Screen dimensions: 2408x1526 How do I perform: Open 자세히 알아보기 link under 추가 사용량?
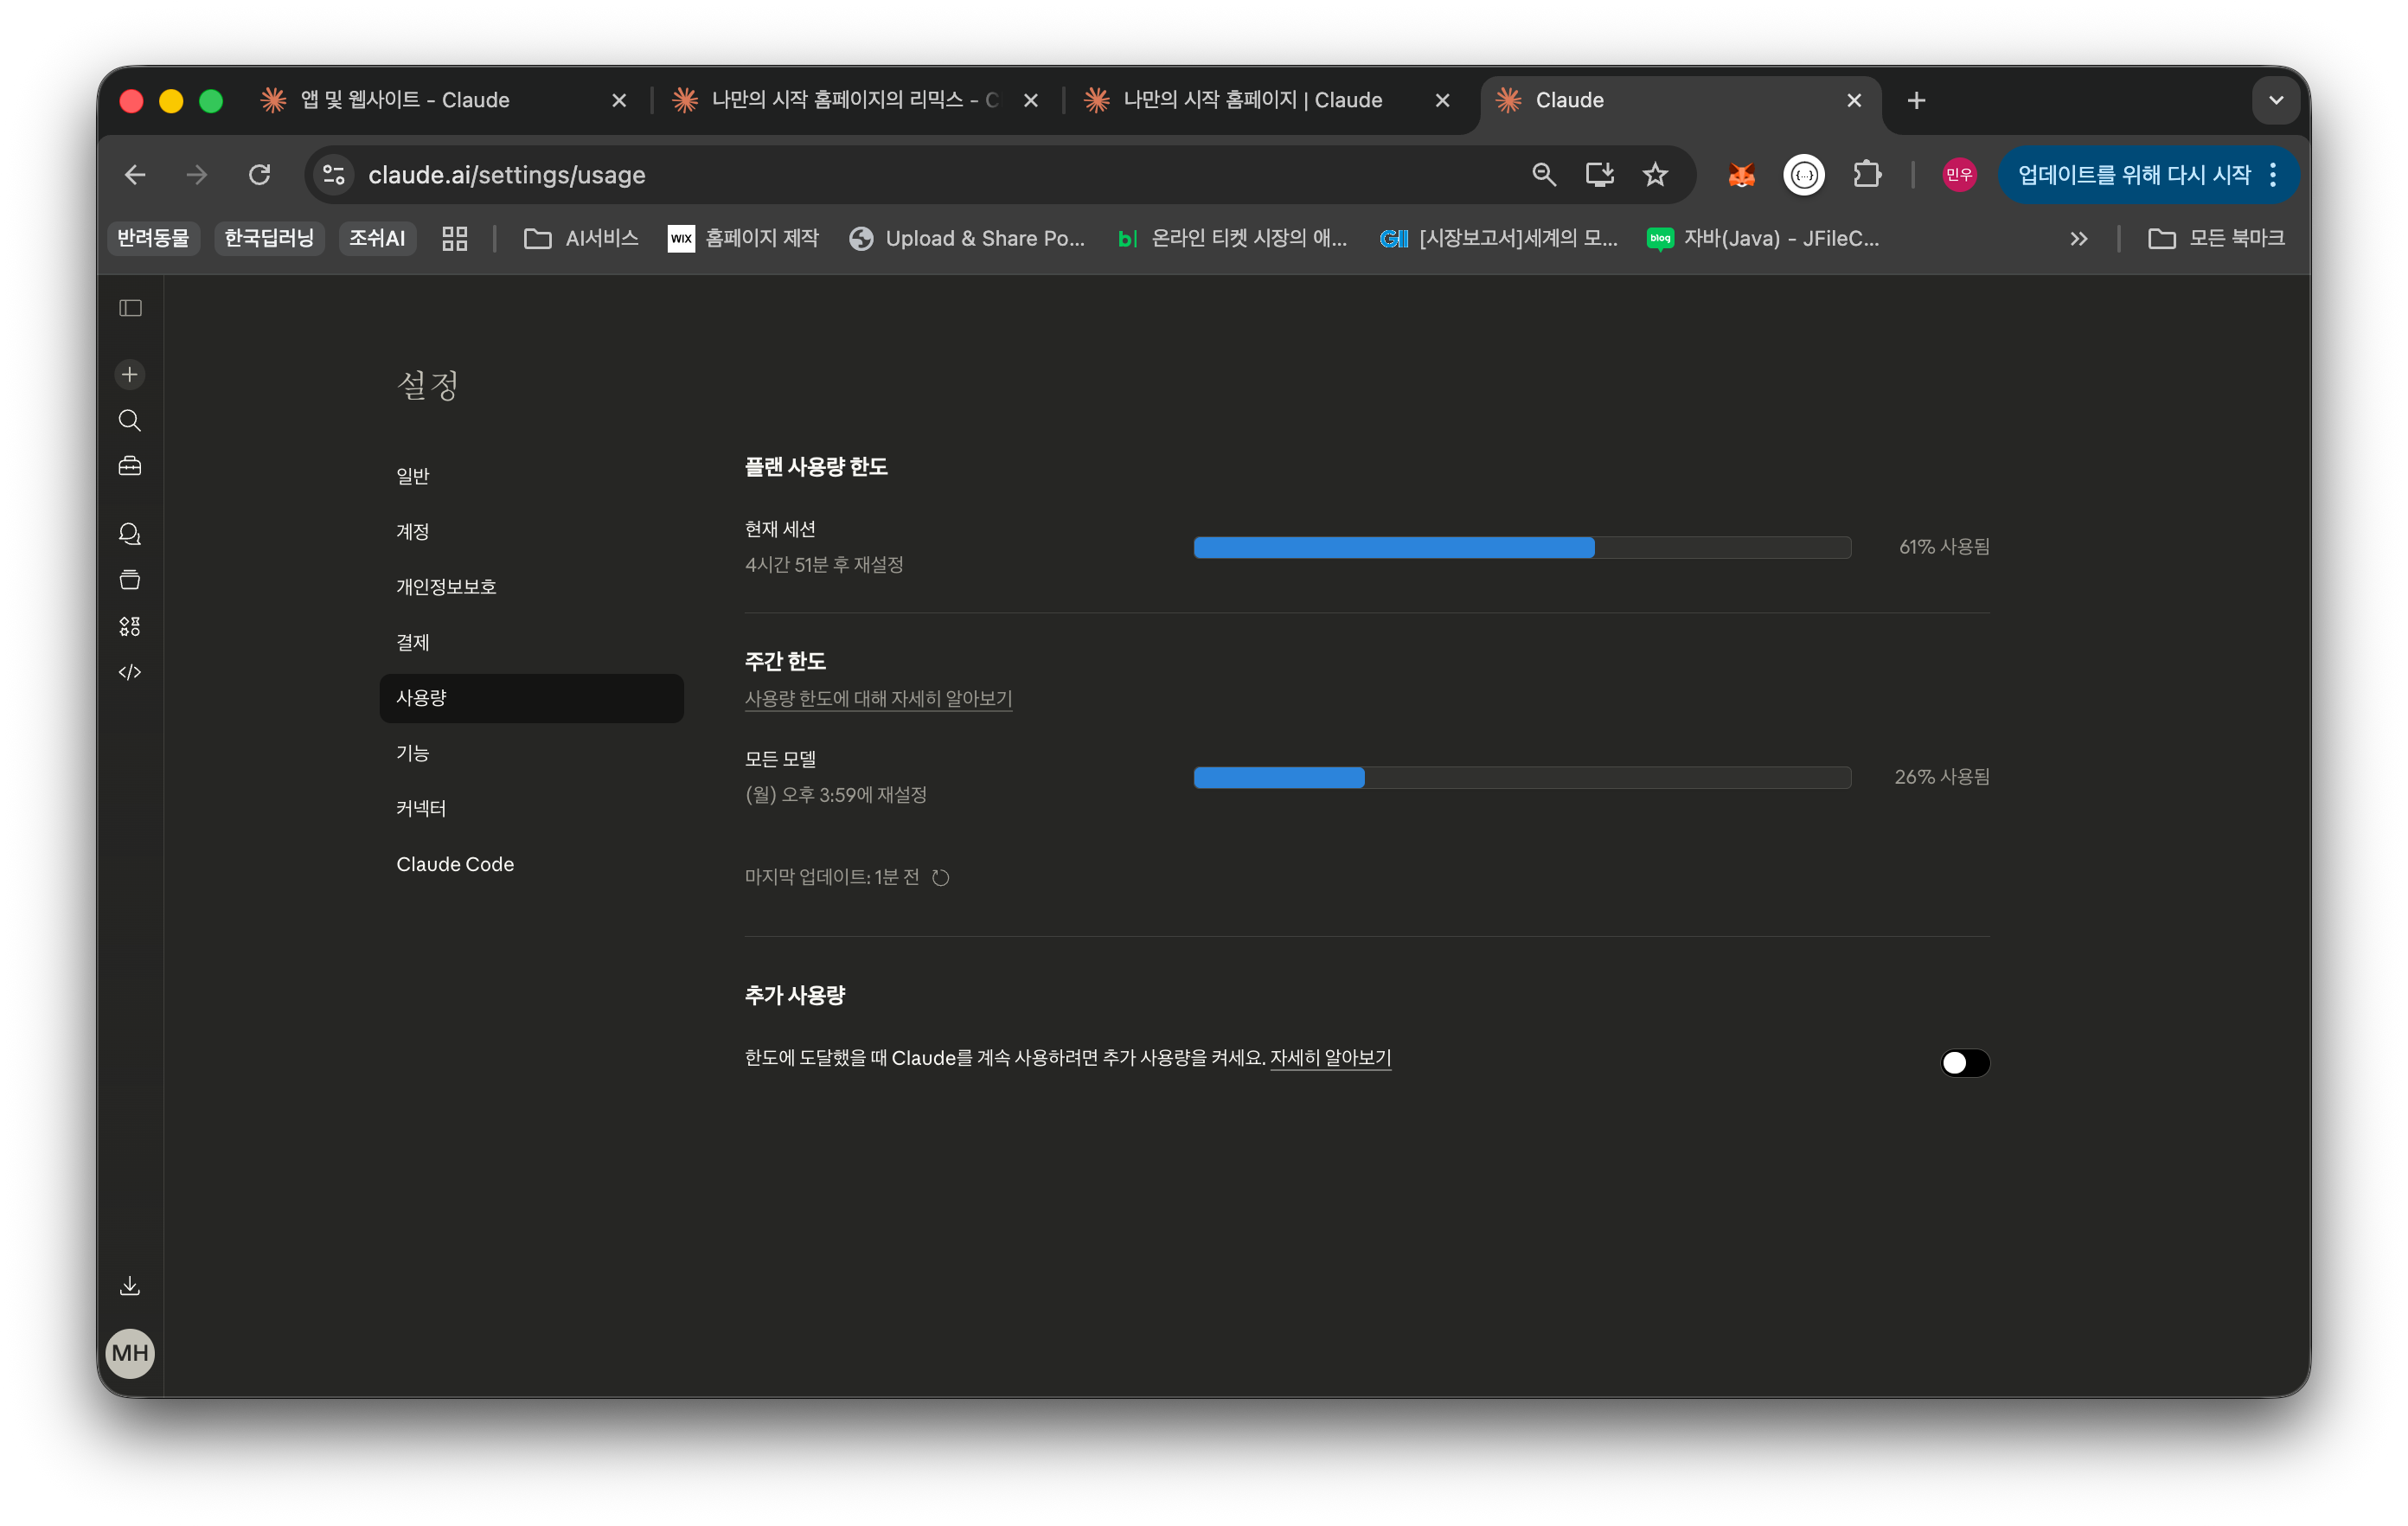(1330, 1058)
